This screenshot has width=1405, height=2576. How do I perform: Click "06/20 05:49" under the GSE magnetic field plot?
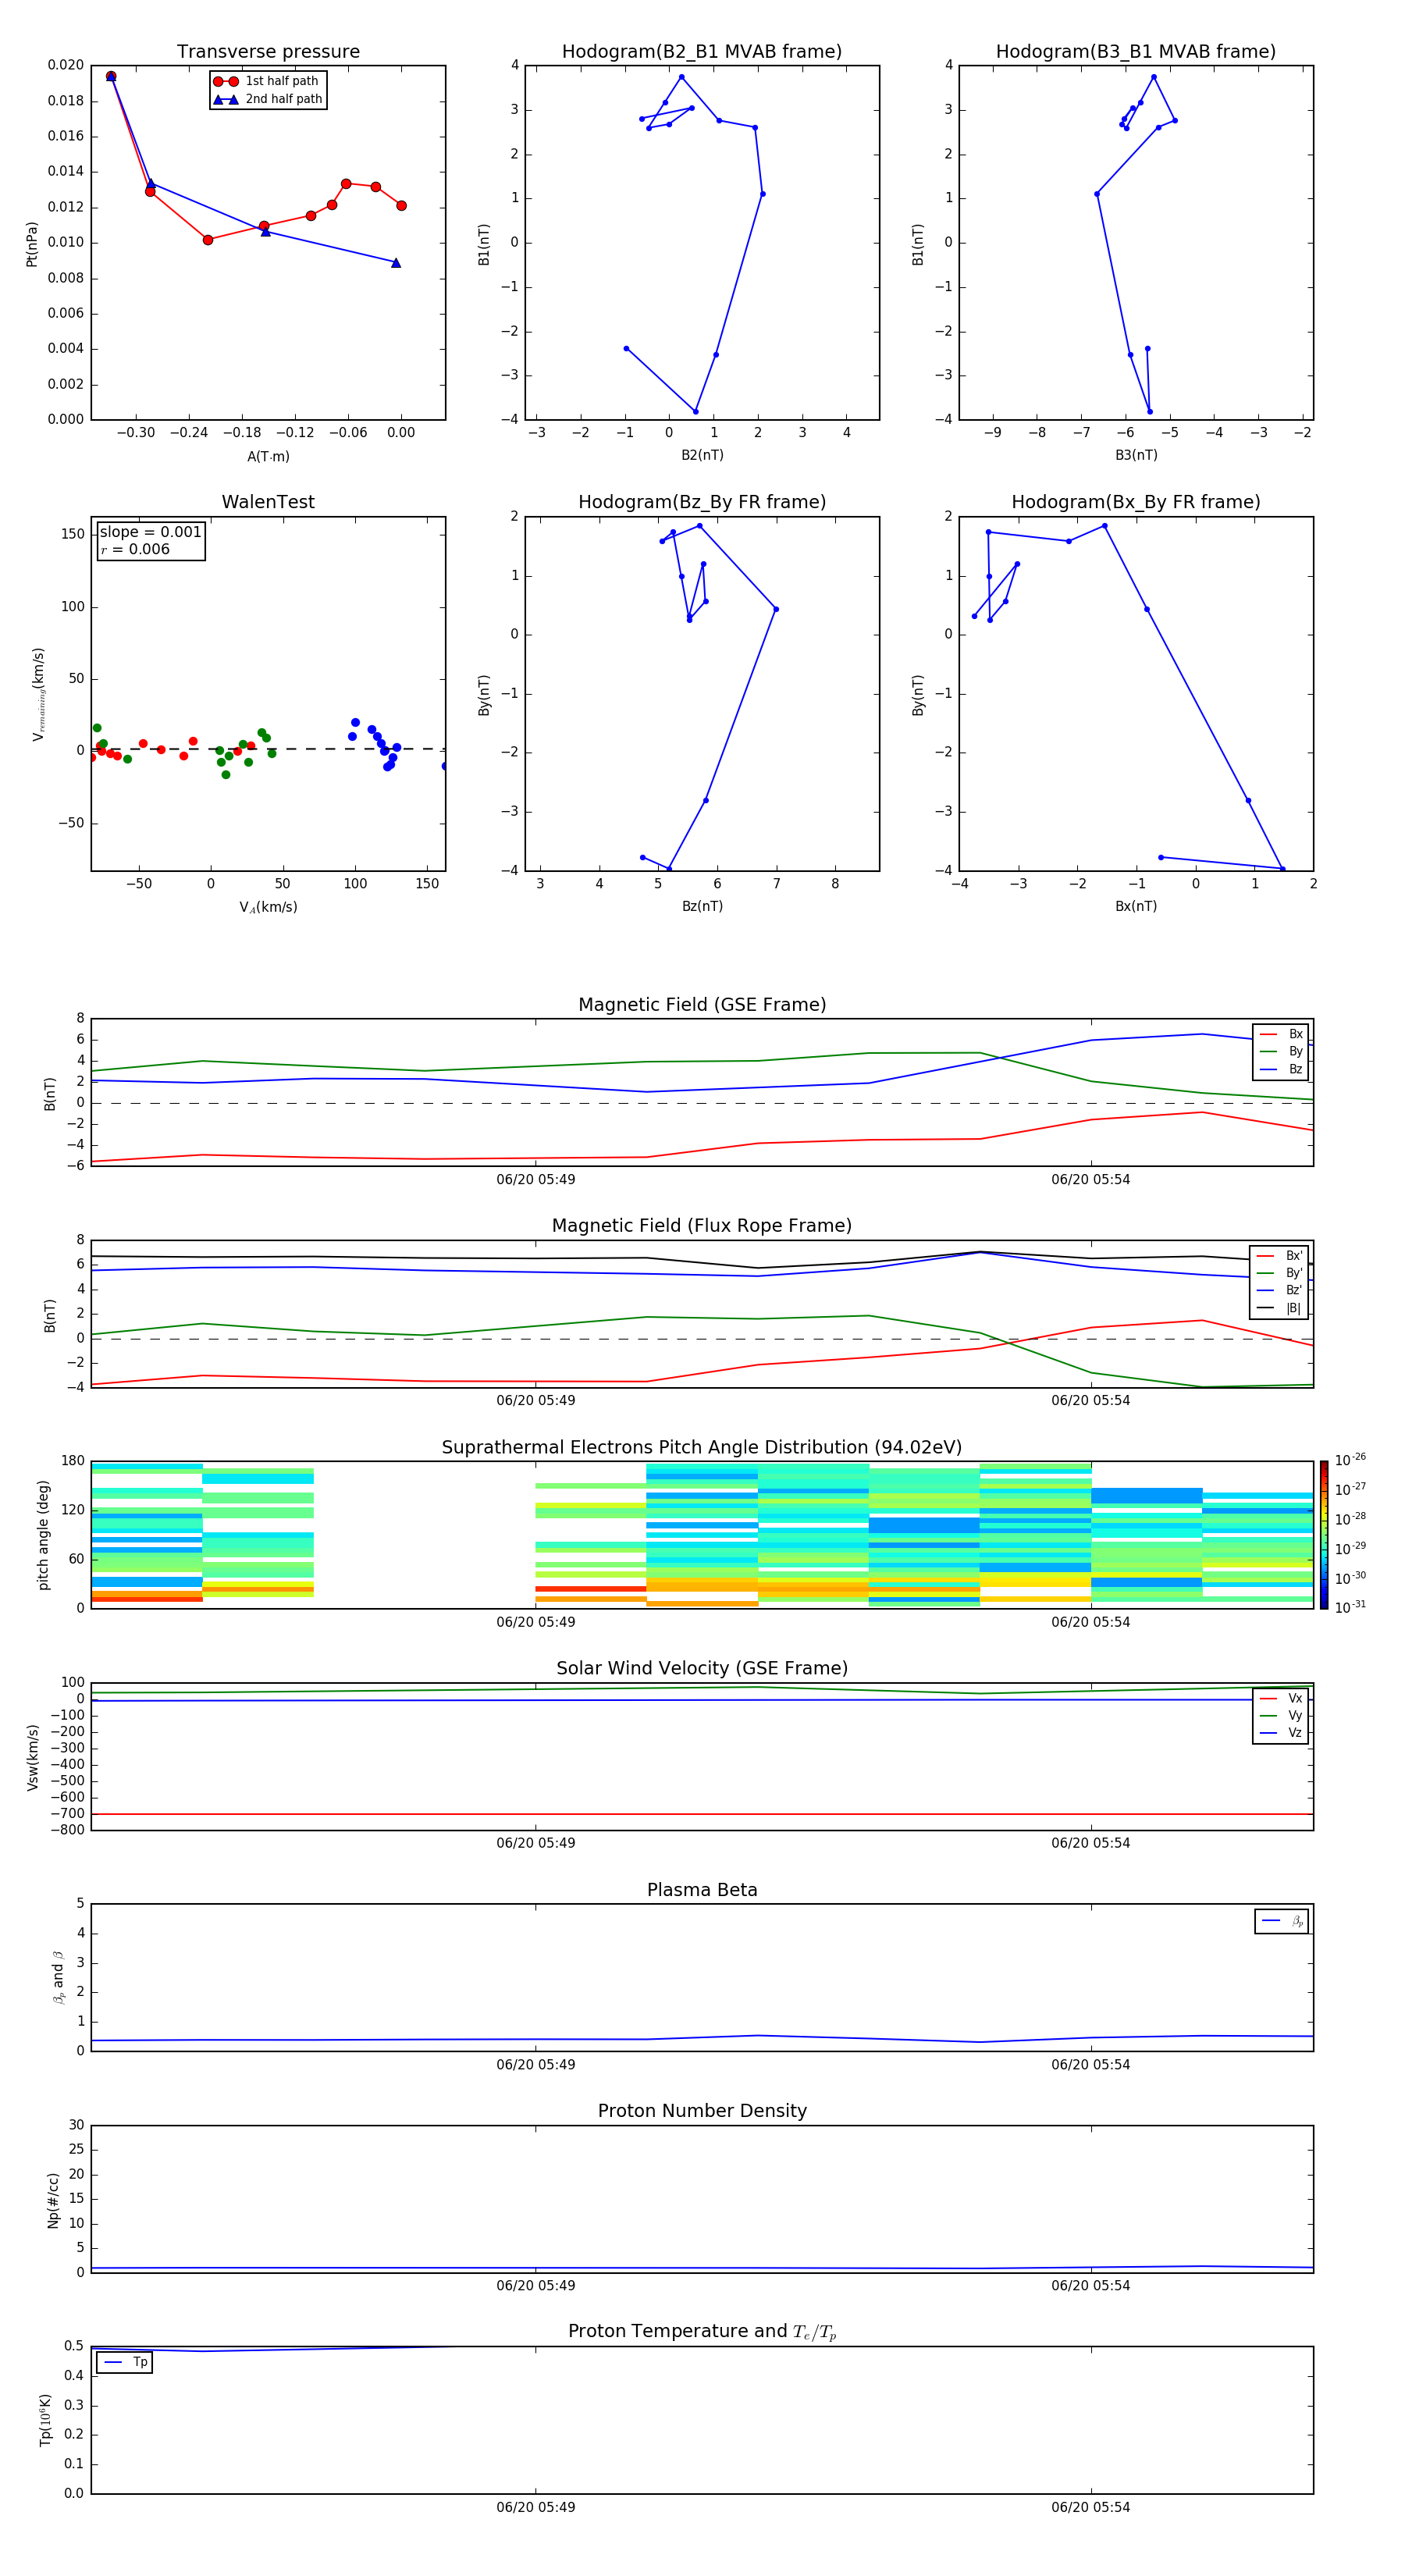(535, 1180)
